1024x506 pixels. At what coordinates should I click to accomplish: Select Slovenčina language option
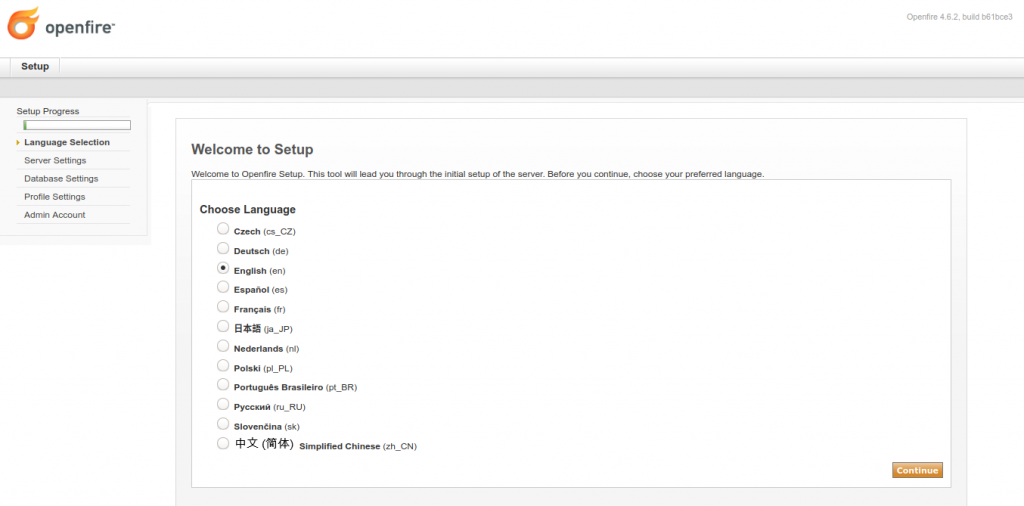pyautogui.click(x=223, y=424)
